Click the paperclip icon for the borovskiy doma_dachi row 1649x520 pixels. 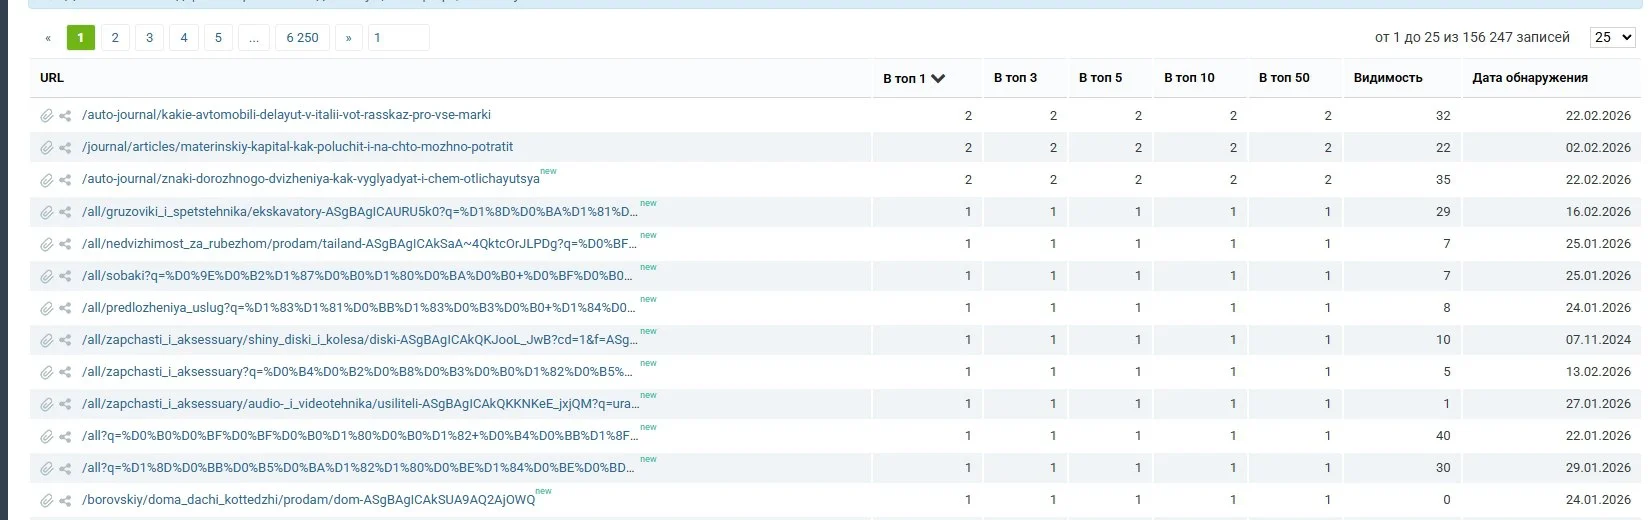(46, 500)
